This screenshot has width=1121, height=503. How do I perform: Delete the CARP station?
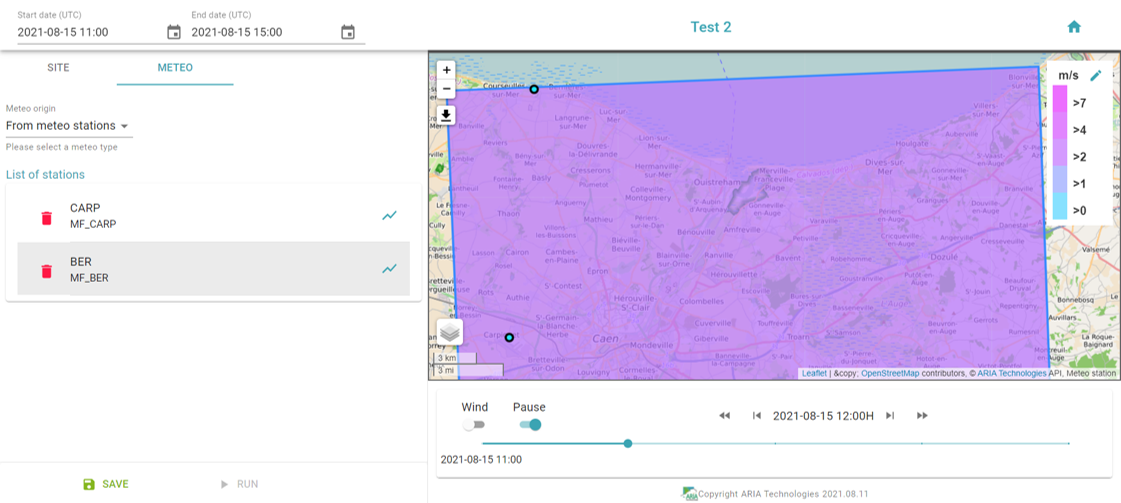pyautogui.click(x=46, y=218)
